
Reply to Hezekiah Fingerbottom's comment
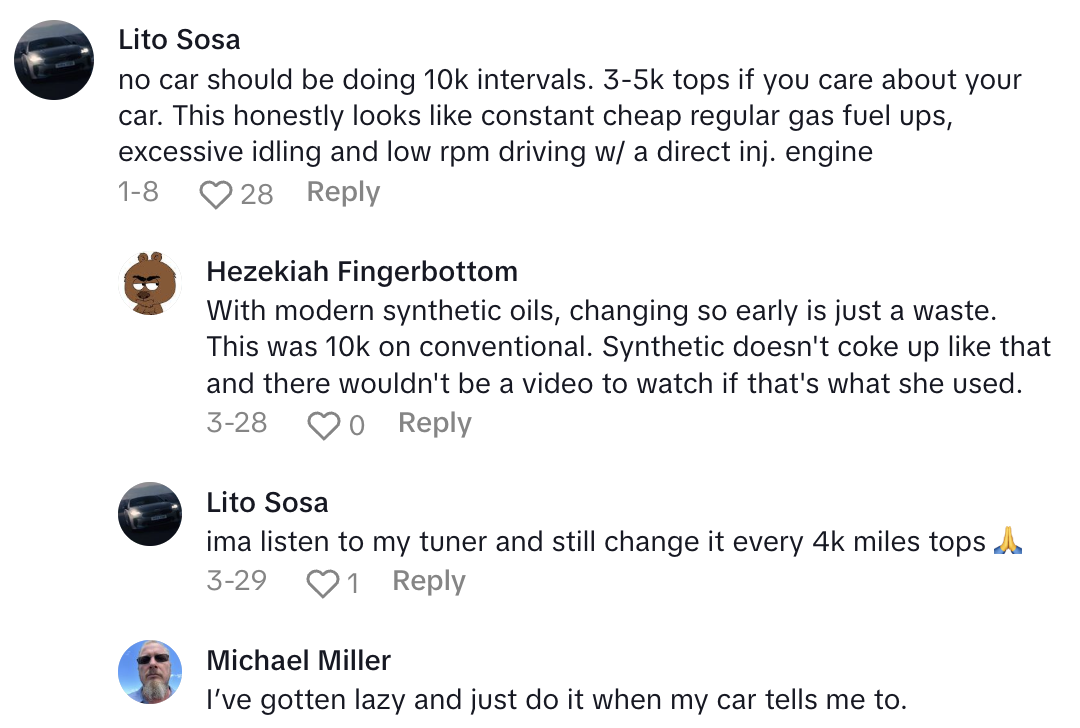[x=434, y=423]
